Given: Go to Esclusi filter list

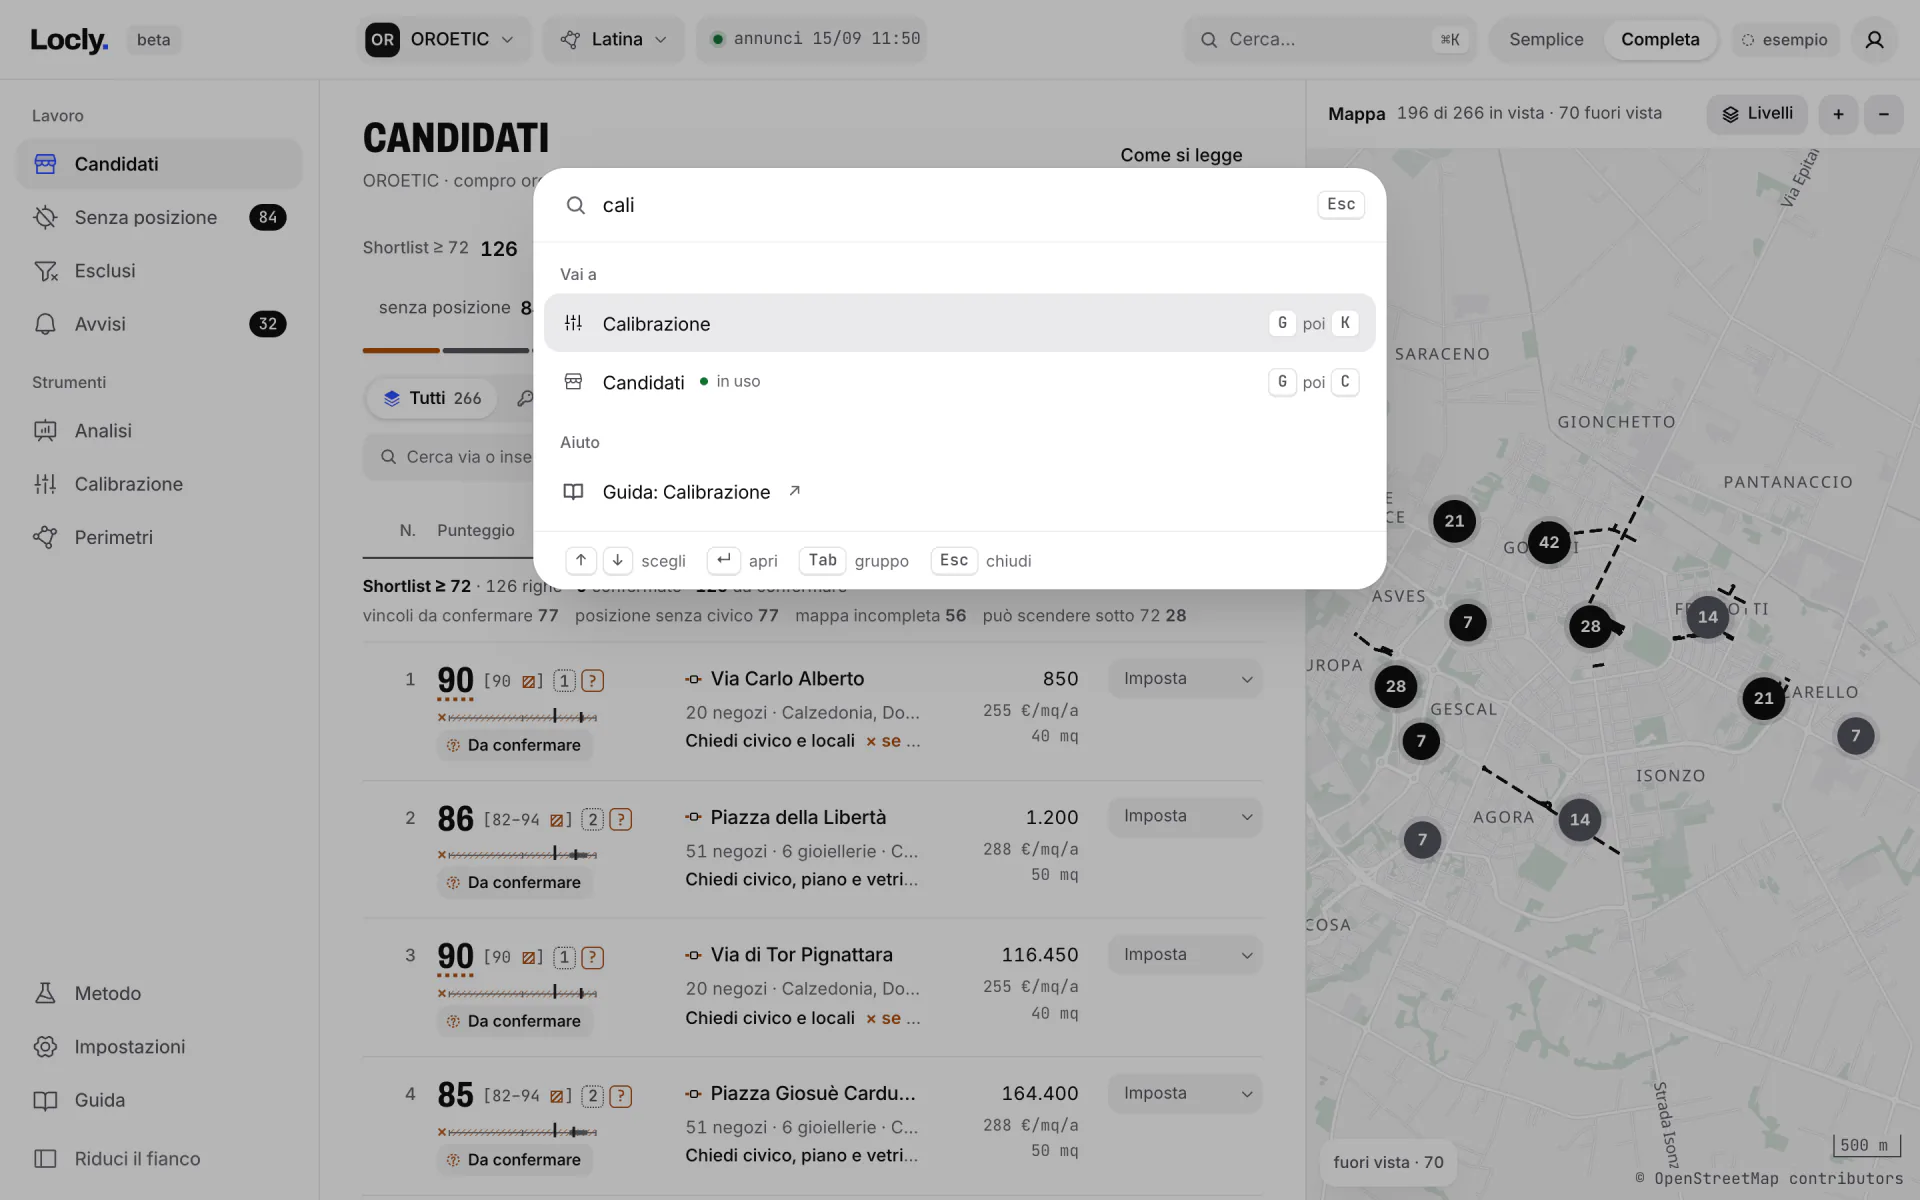Looking at the screenshot, I should pos(159,271).
